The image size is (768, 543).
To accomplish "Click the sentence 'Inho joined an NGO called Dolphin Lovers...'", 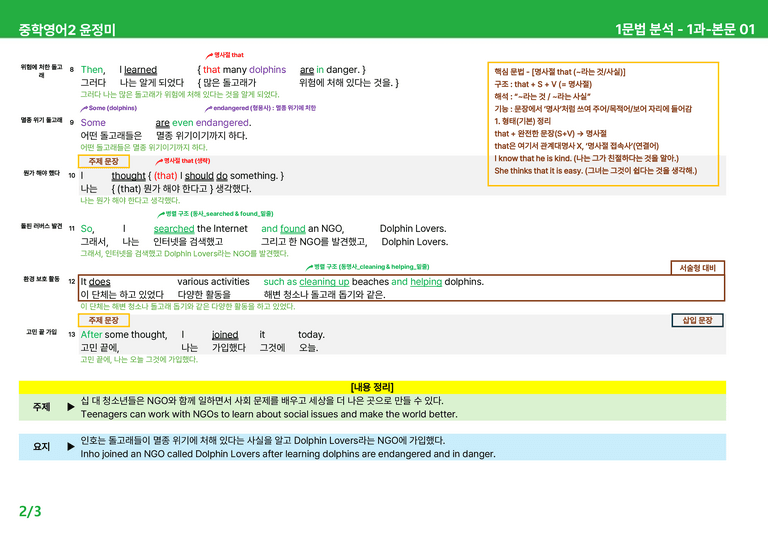I will pos(288,454).
